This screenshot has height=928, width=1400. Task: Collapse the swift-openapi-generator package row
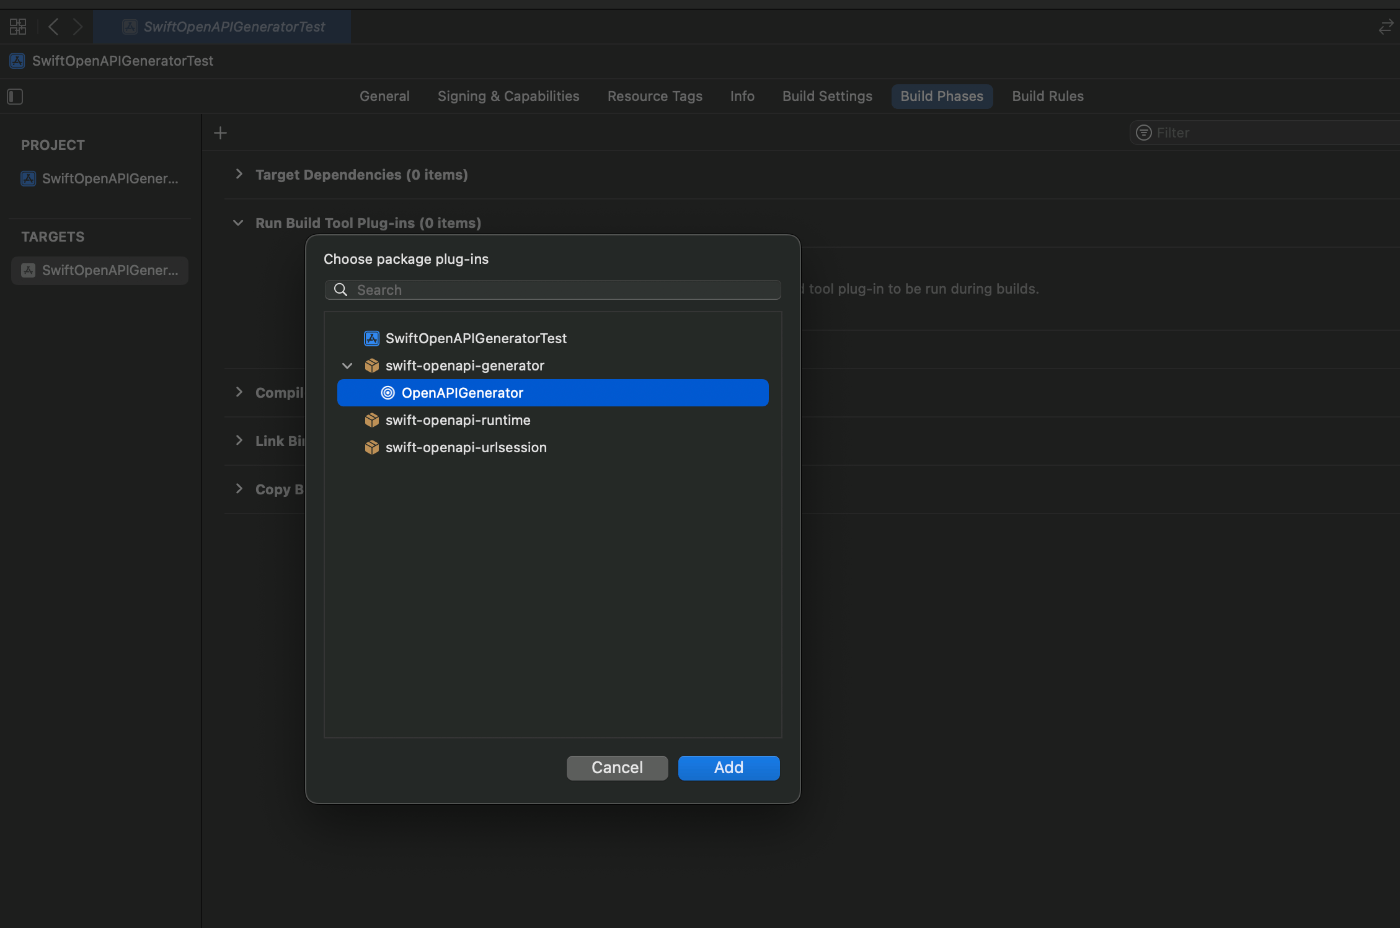coord(347,366)
